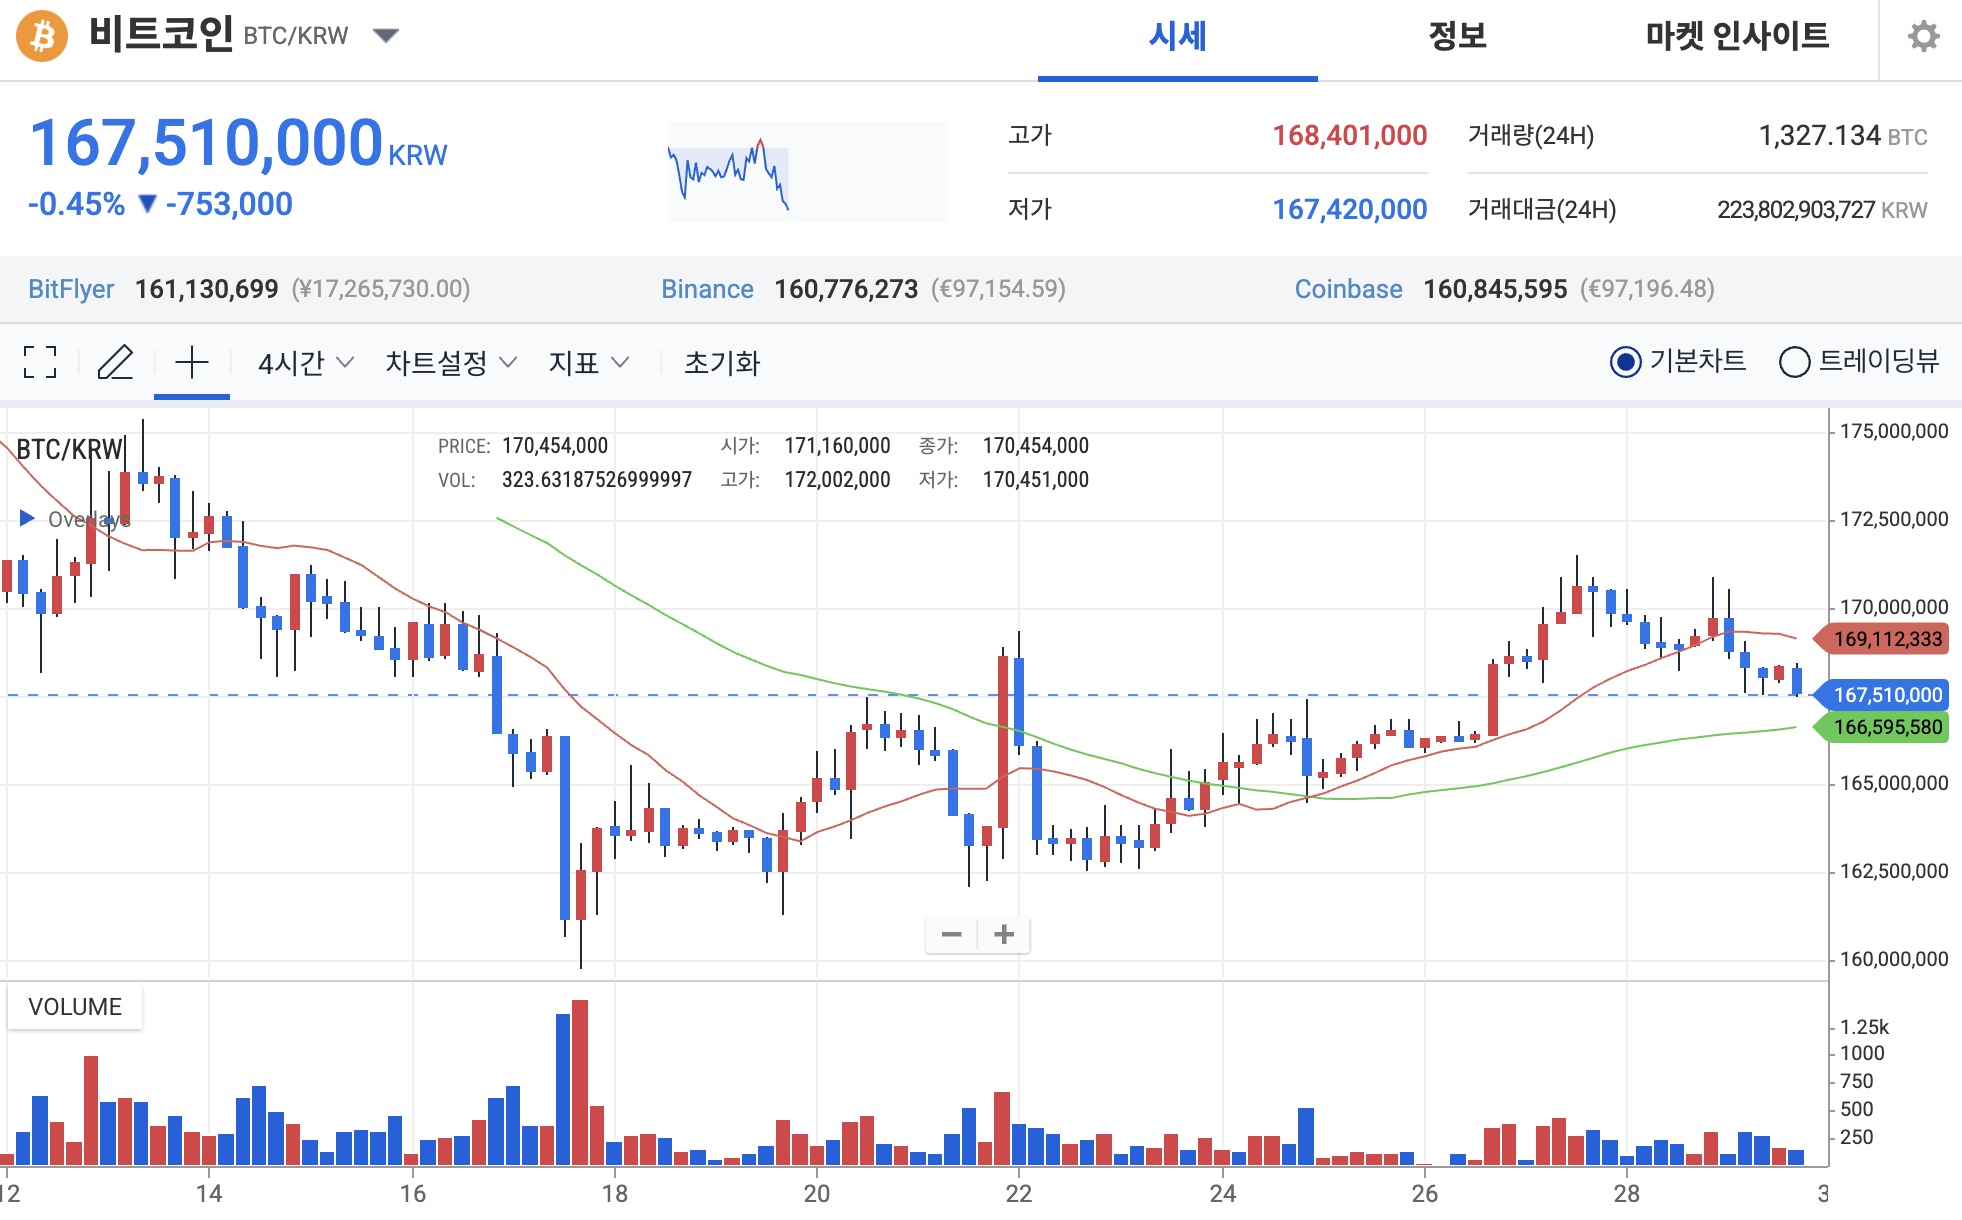The width and height of the screenshot is (1962, 1220).
Task: Expand the Overlays section on the chart
Action: pyautogui.click(x=25, y=518)
